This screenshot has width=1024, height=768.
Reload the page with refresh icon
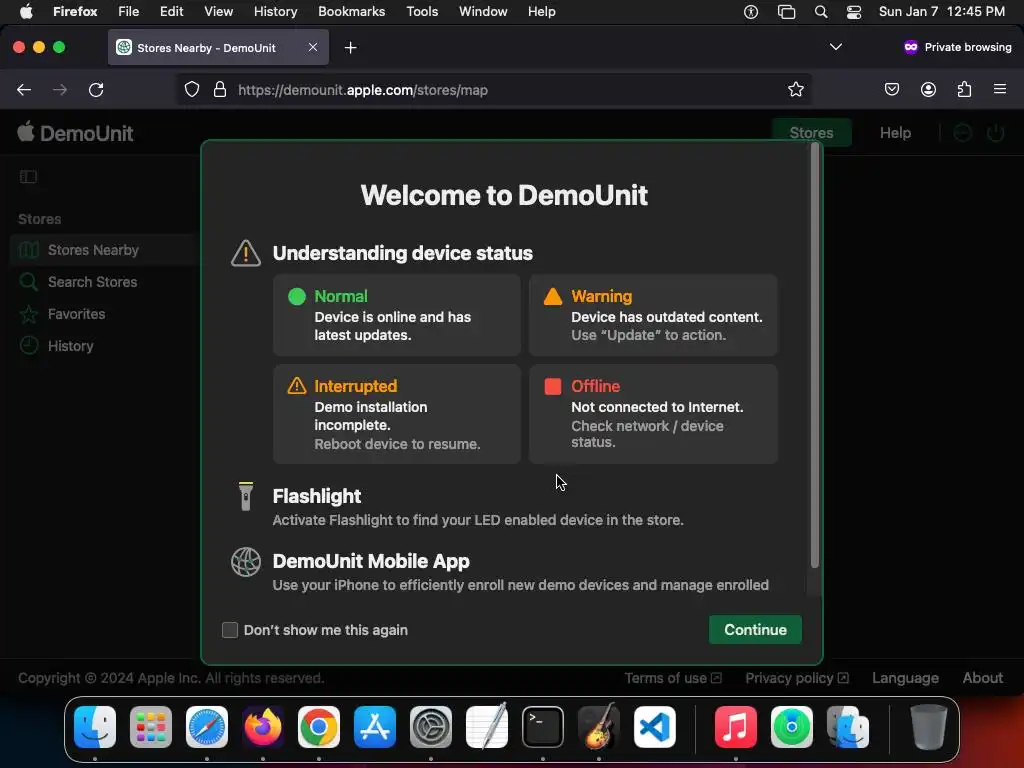pyautogui.click(x=96, y=90)
